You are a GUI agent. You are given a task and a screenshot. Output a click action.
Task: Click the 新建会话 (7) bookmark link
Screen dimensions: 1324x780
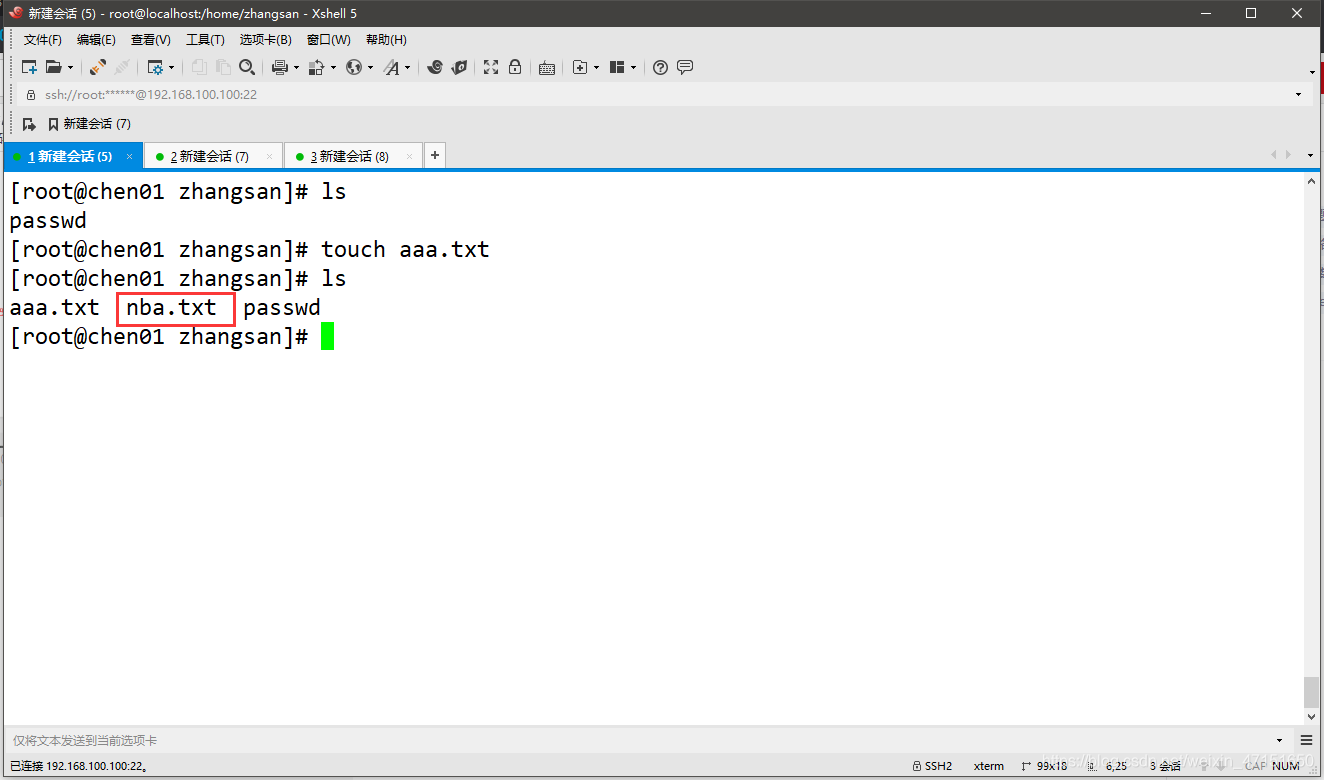pos(89,124)
